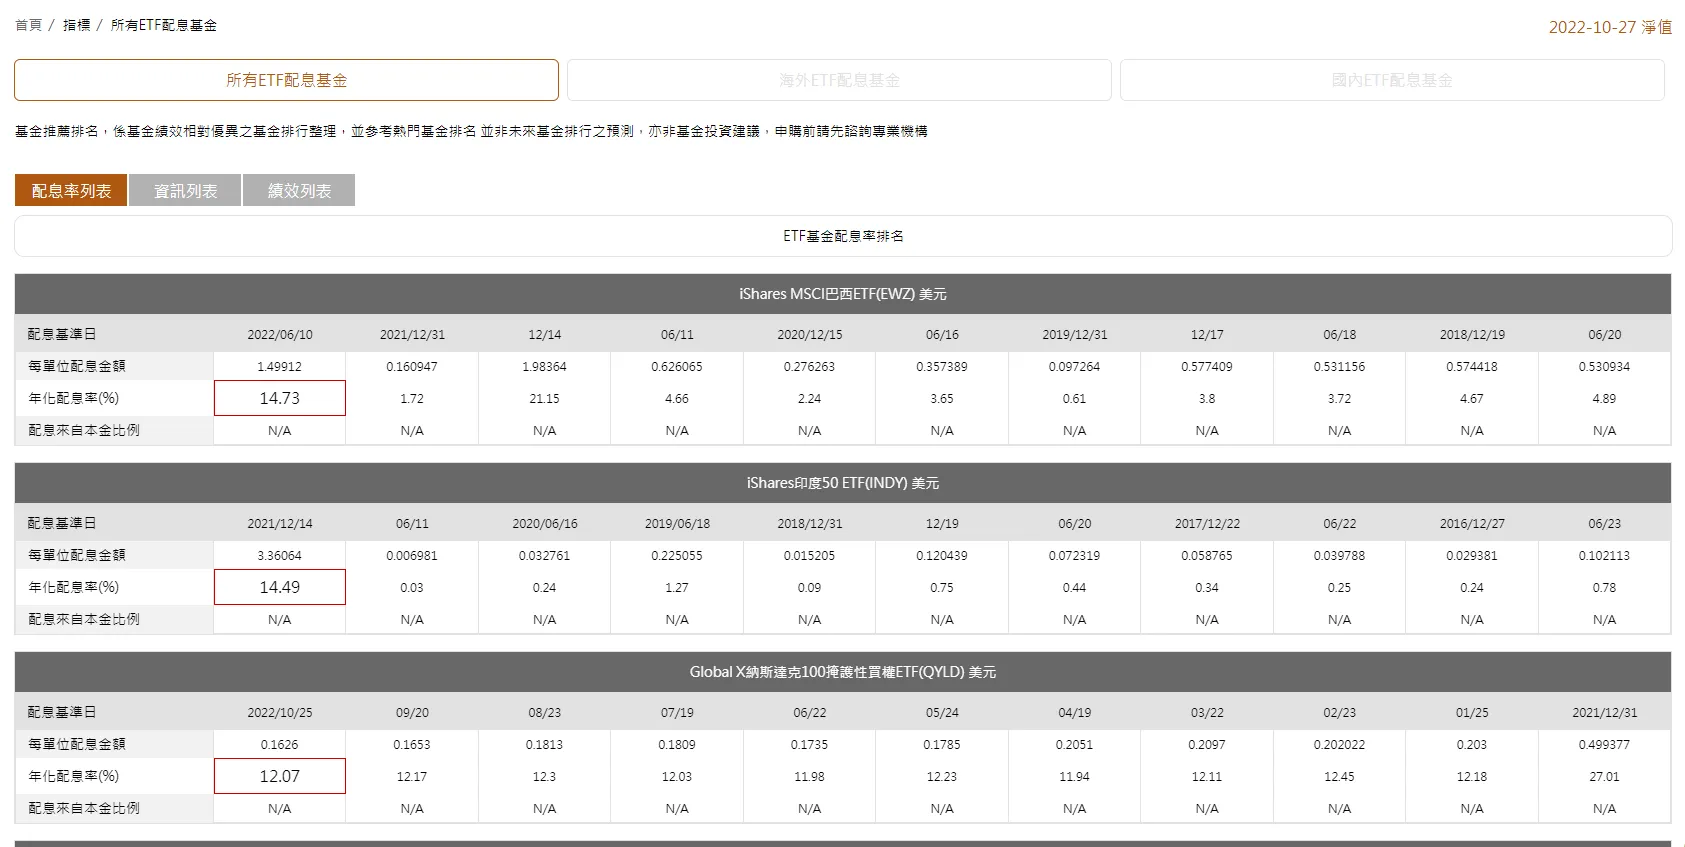Select the 0.1626 distribution amount cell

[x=280, y=745]
